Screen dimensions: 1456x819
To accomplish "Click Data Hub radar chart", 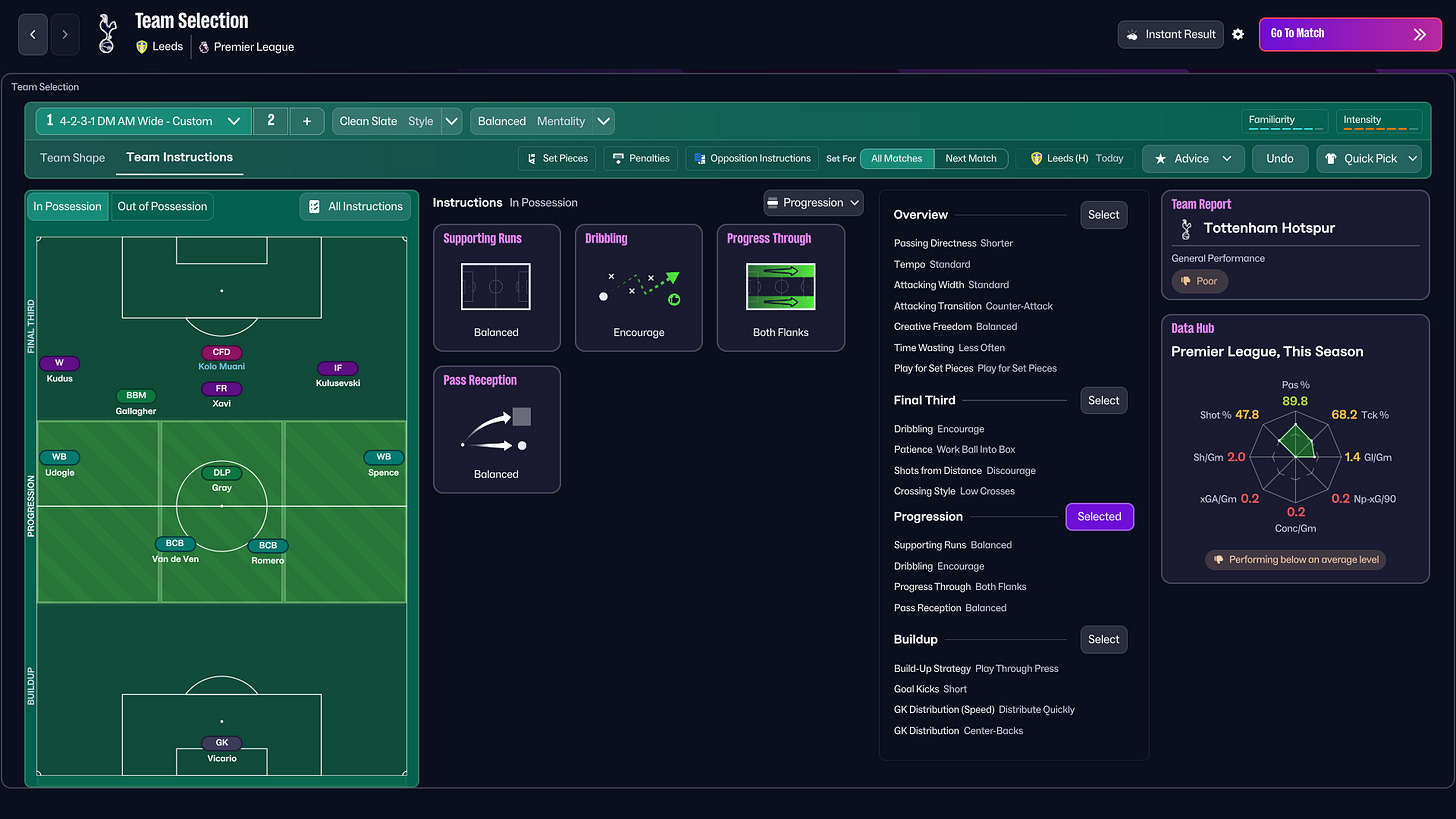I will 1297,455.
